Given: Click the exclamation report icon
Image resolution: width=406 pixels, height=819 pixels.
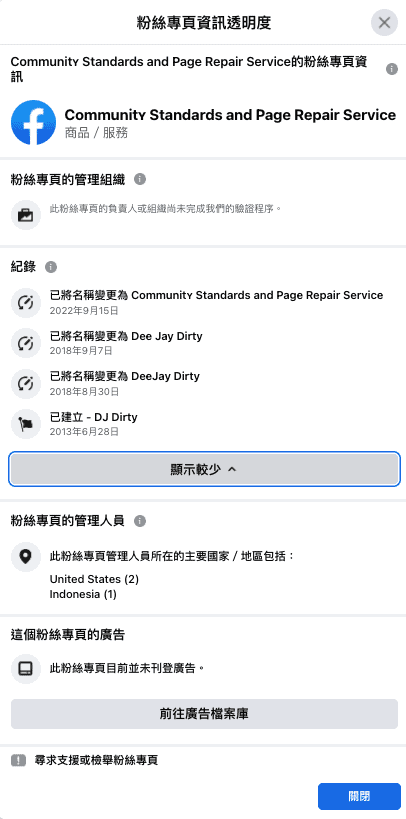Looking at the screenshot, I should [18, 760].
